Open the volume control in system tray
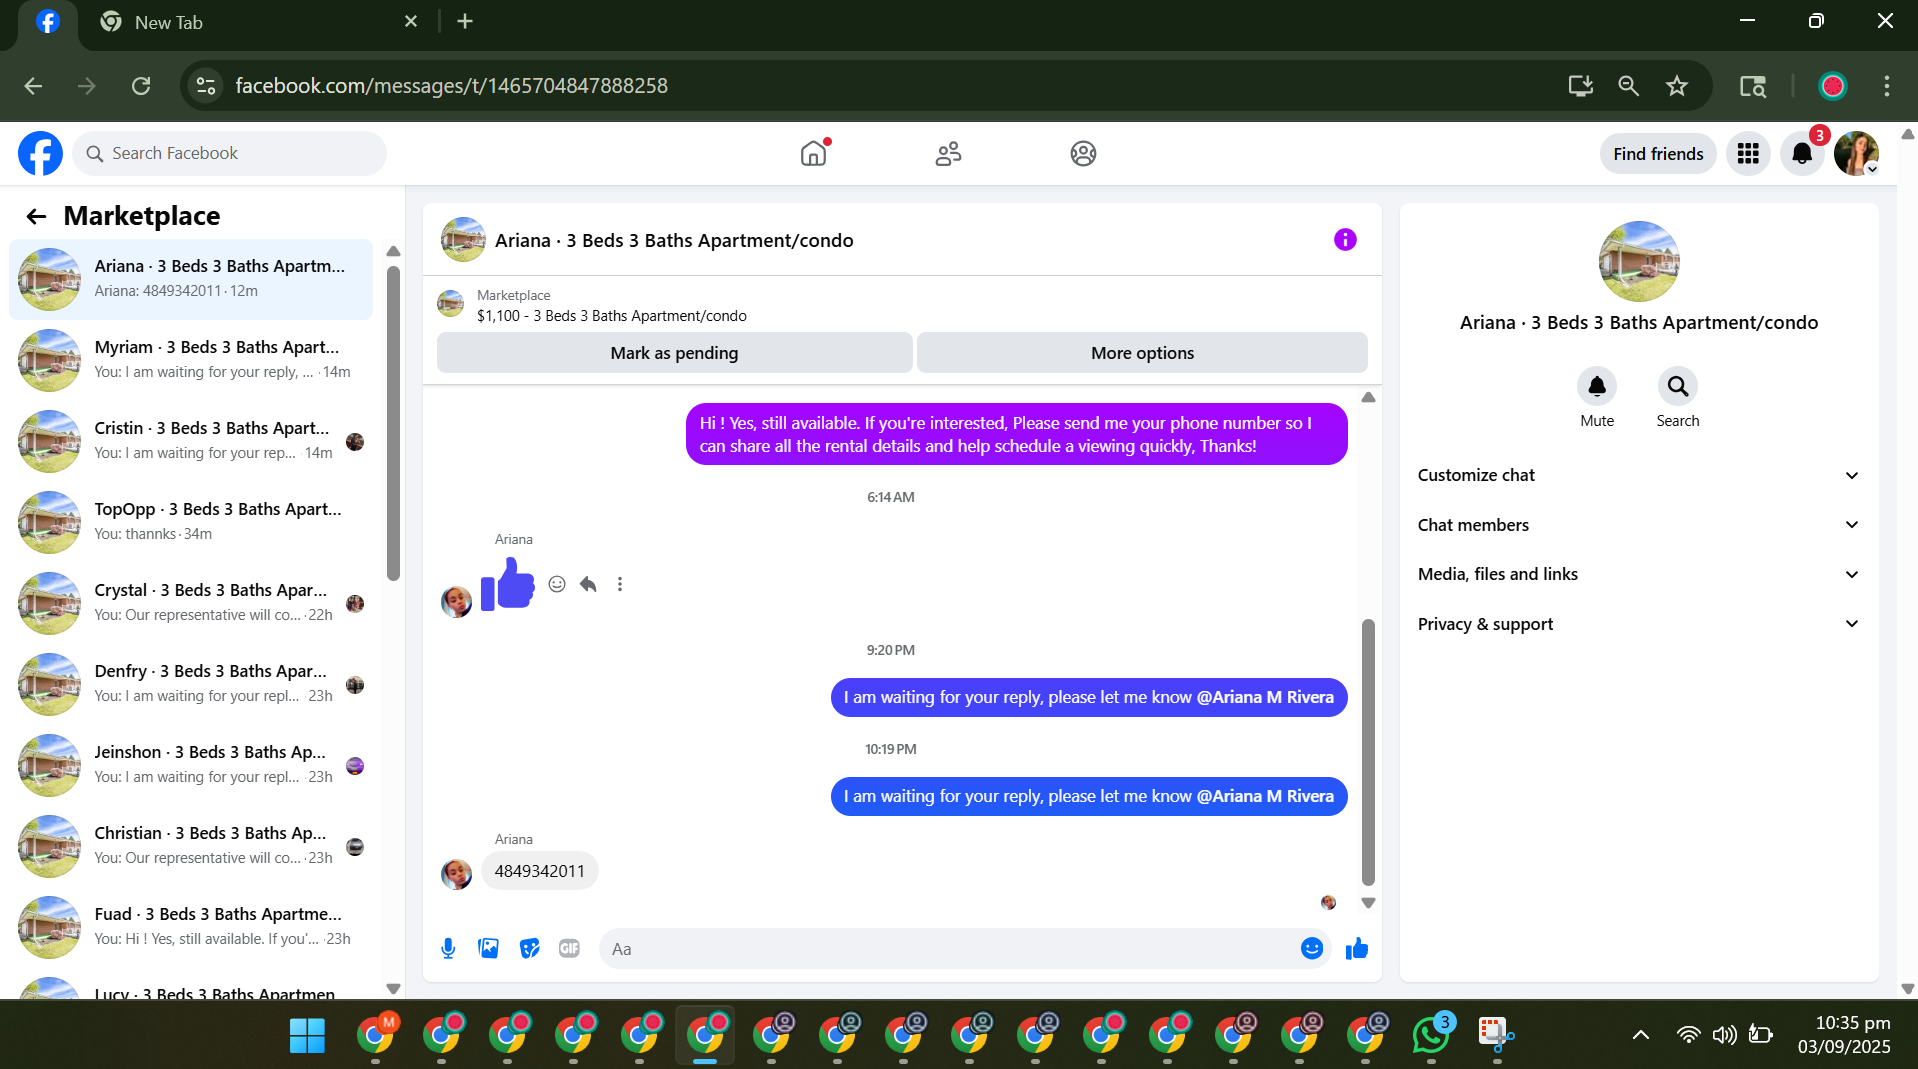The width and height of the screenshot is (1918, 1069). pos(1724,1036)
